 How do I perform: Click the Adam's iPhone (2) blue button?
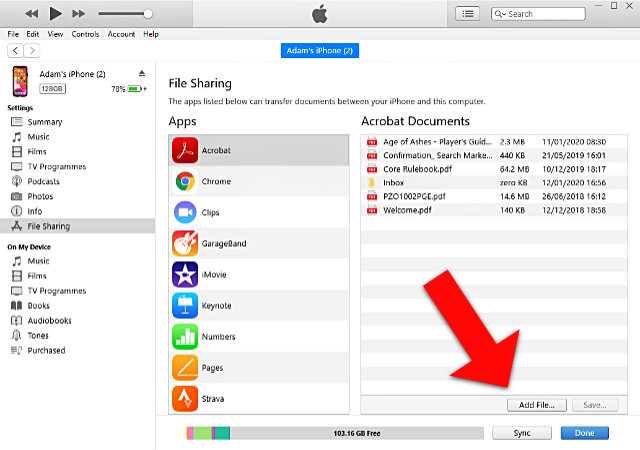320,51
